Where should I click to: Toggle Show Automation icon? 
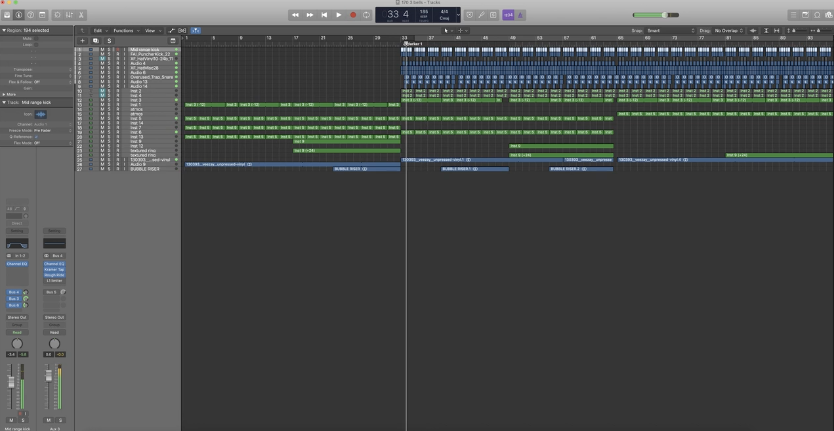tap(172, 31)
